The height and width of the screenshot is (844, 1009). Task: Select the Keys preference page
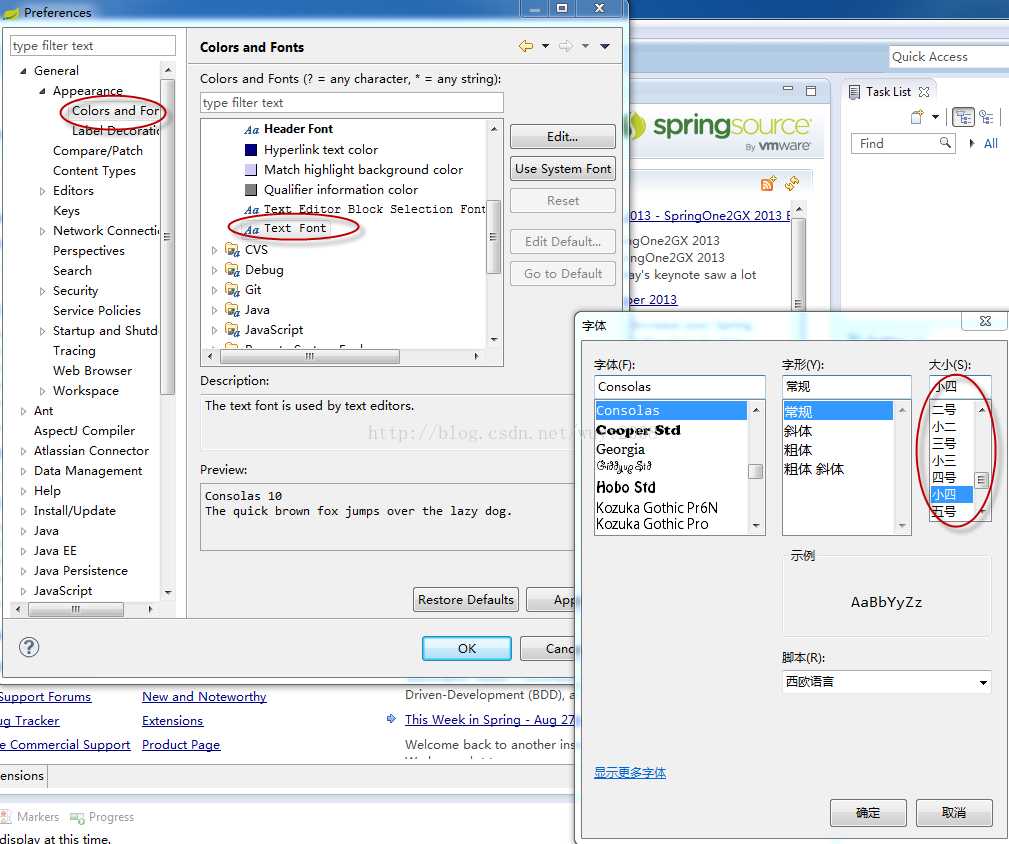66,210
